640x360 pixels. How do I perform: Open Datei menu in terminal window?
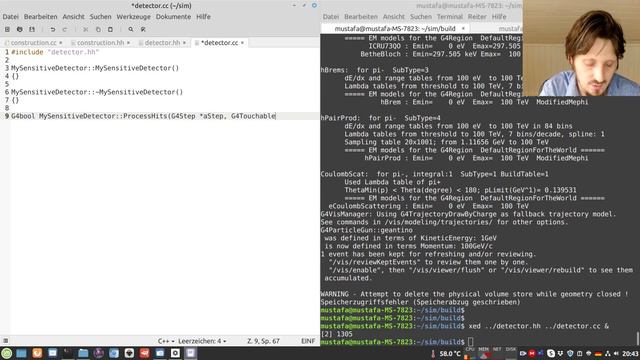click(x=331, y=17)
